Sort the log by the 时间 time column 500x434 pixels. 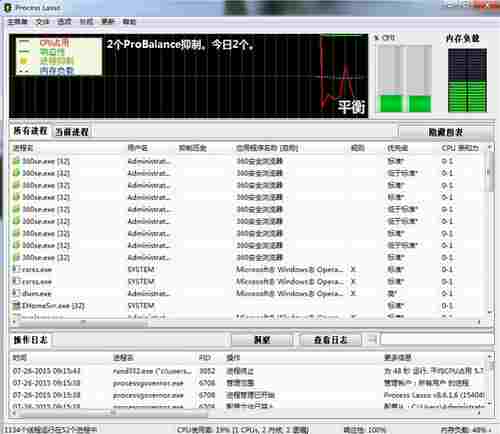click(19, 358)
